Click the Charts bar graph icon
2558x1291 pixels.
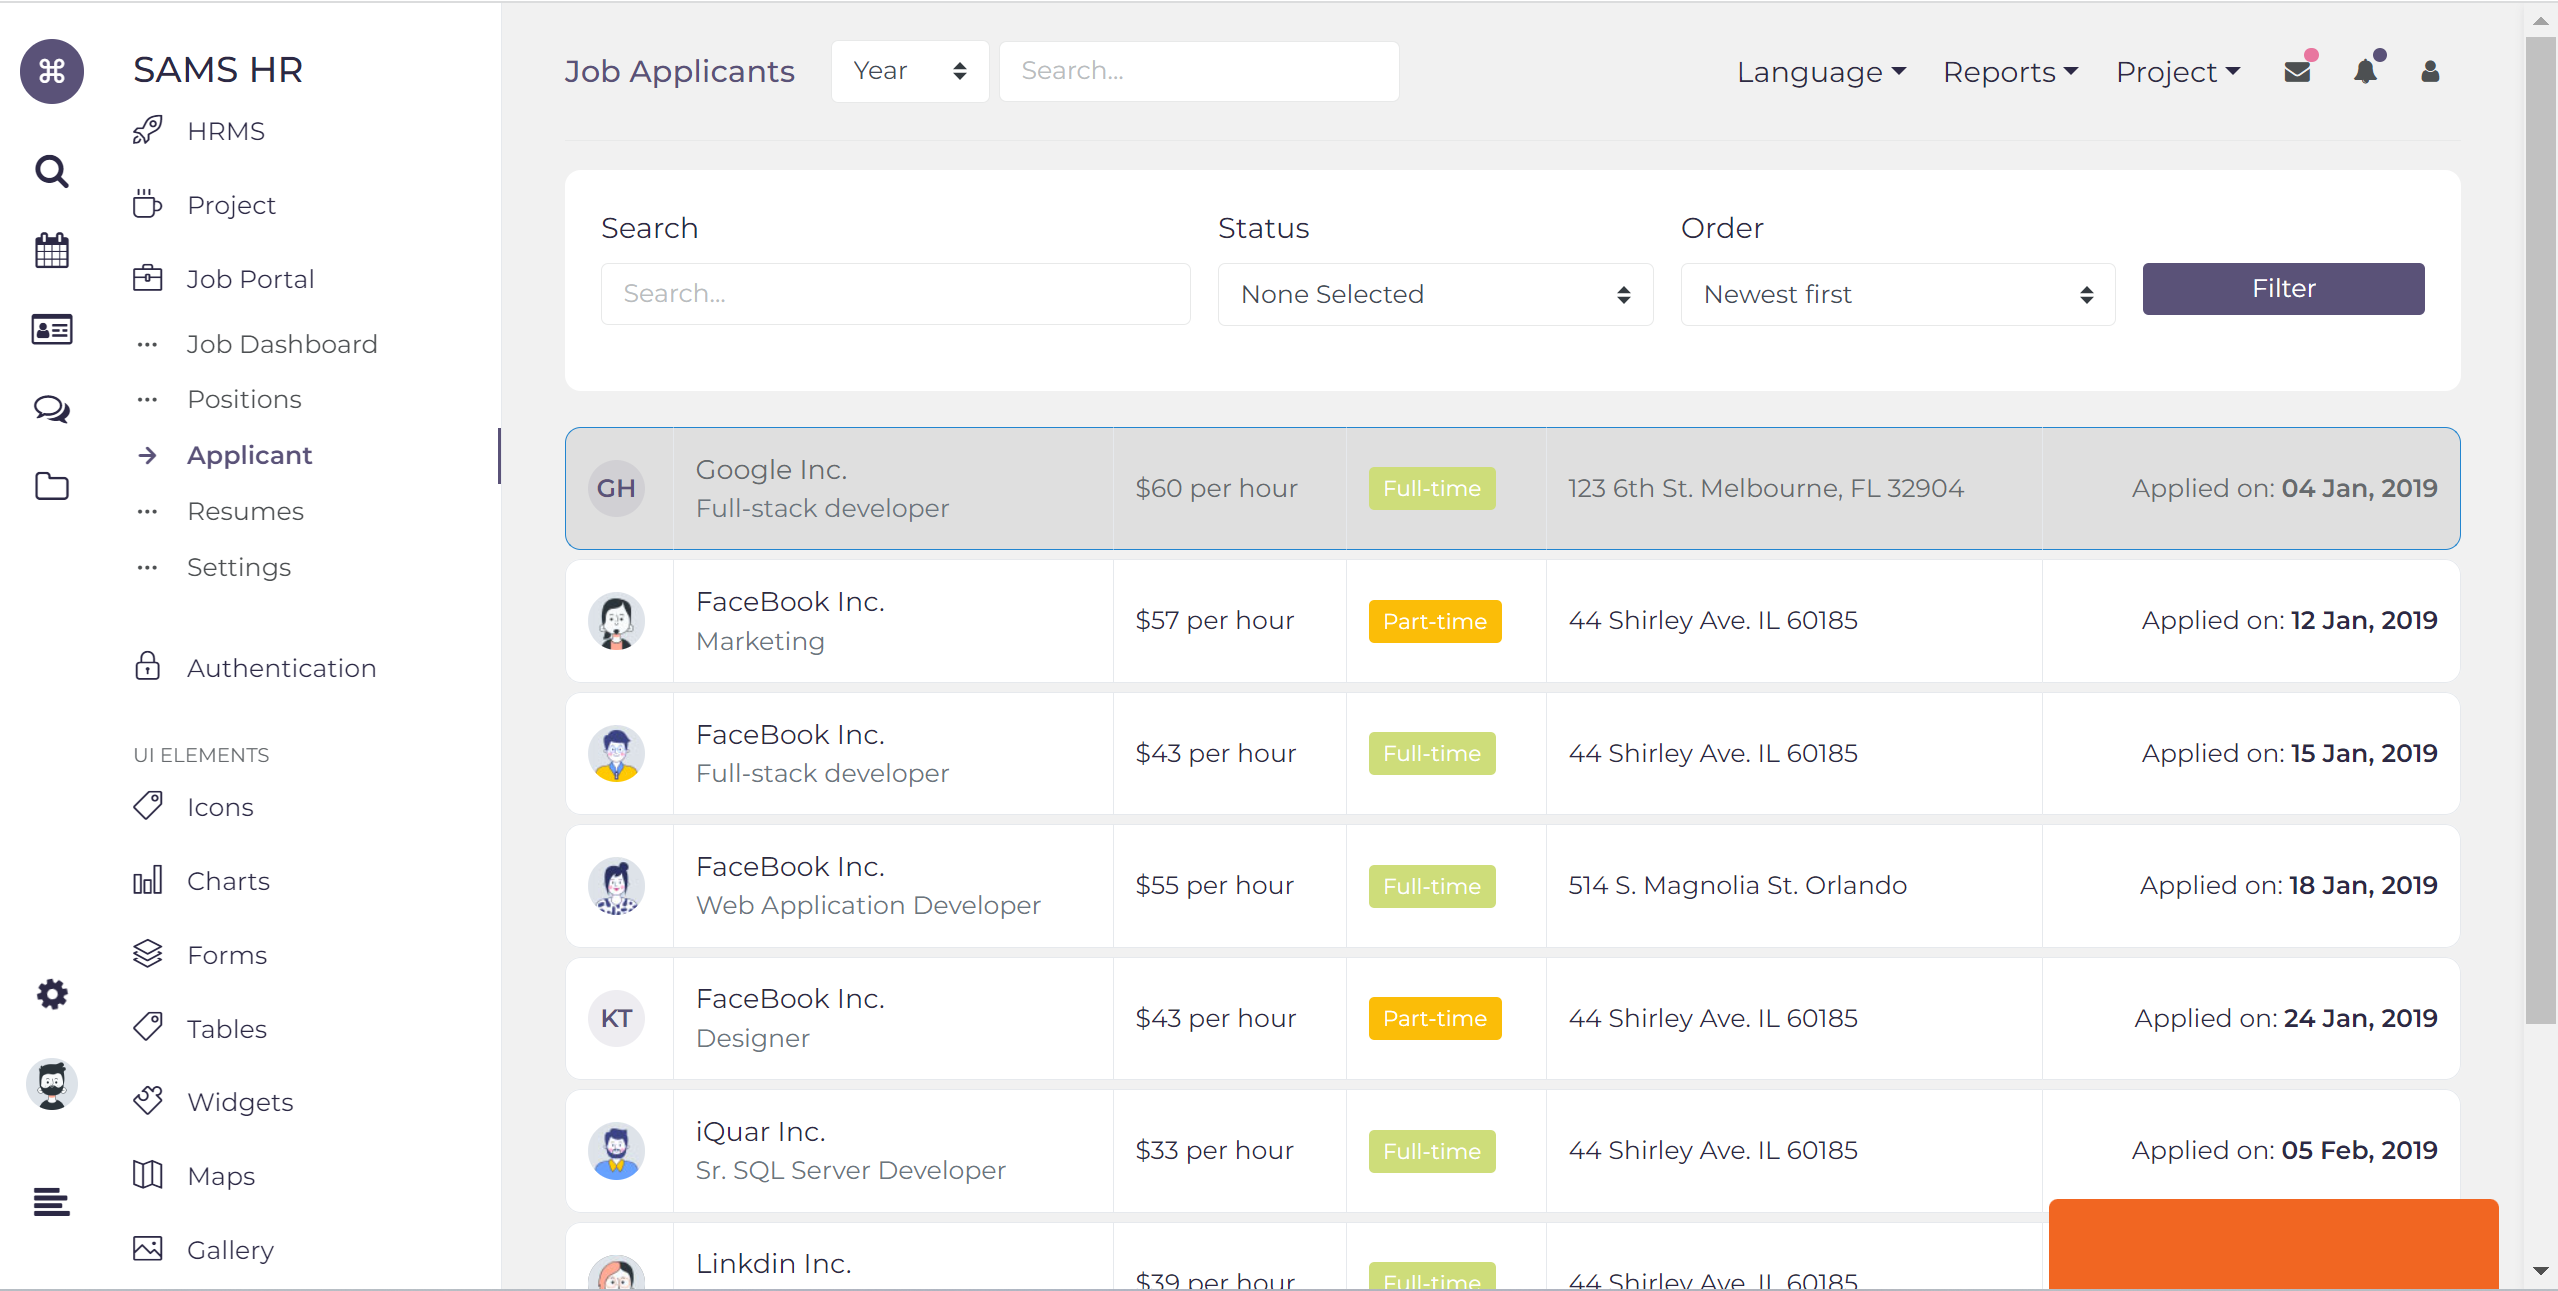click(148, 880)
